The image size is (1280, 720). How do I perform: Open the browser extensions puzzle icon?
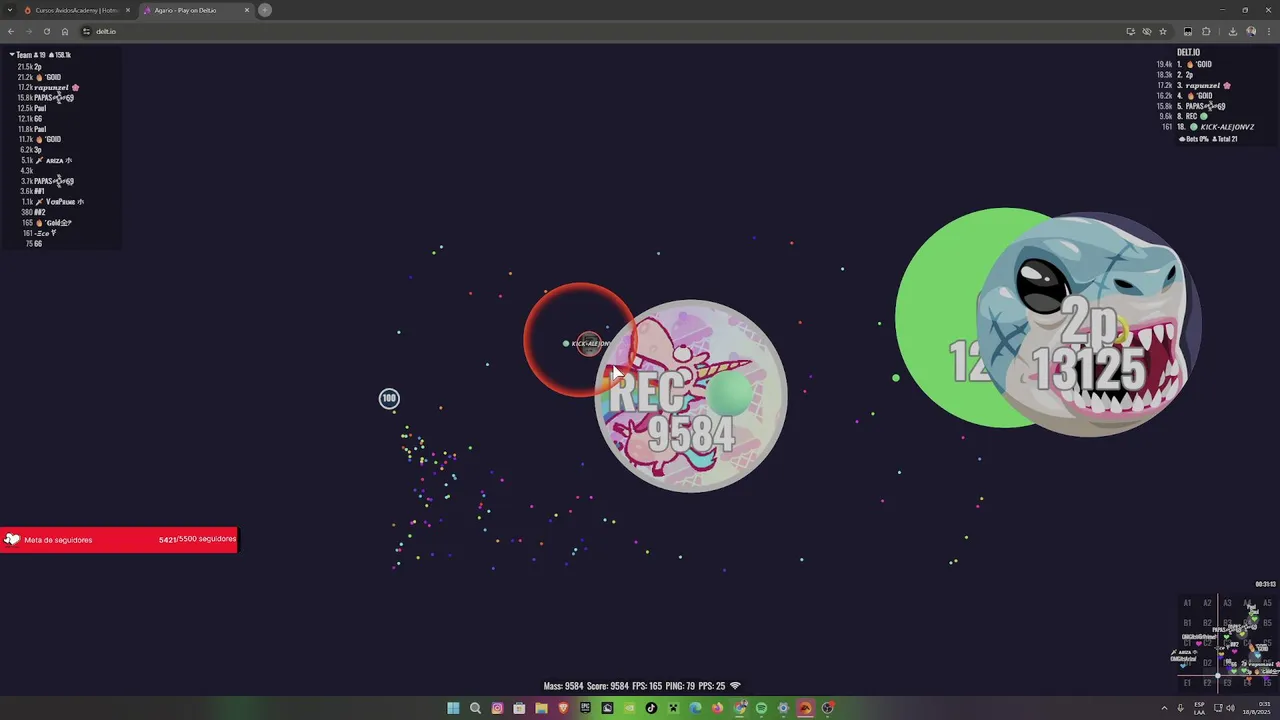[x=1206, y=31]
